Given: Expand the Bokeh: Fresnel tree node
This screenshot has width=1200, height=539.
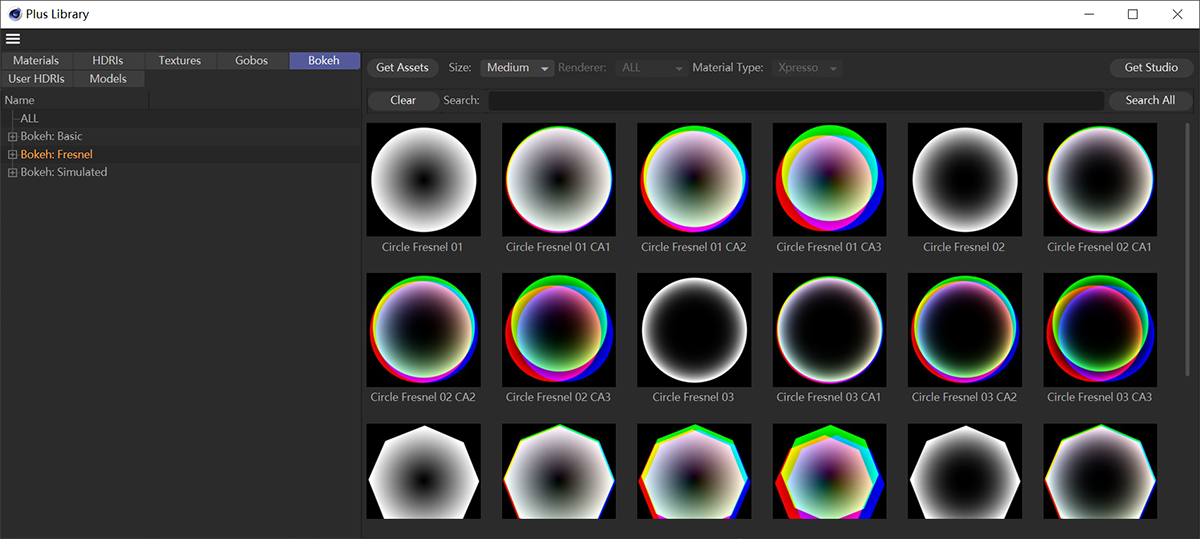Looking at the screenshot, I should pyautogui.click(x=12, y=154).
